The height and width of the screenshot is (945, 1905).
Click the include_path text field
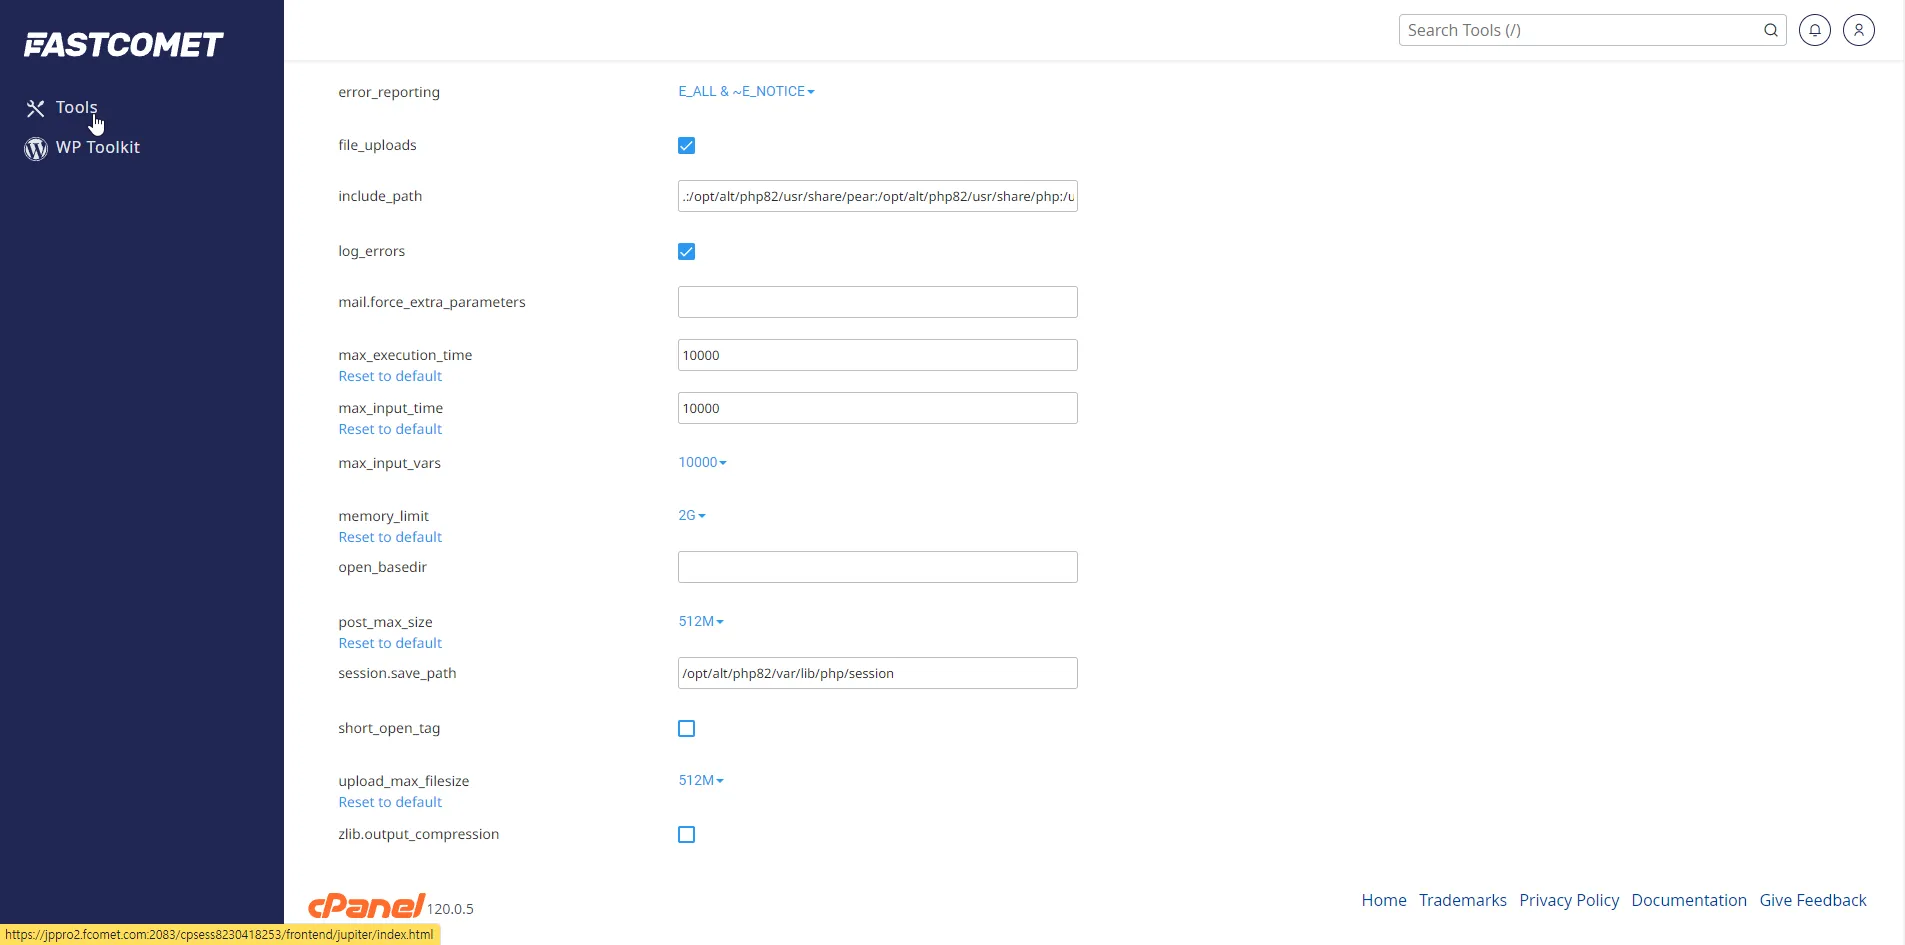878,196
